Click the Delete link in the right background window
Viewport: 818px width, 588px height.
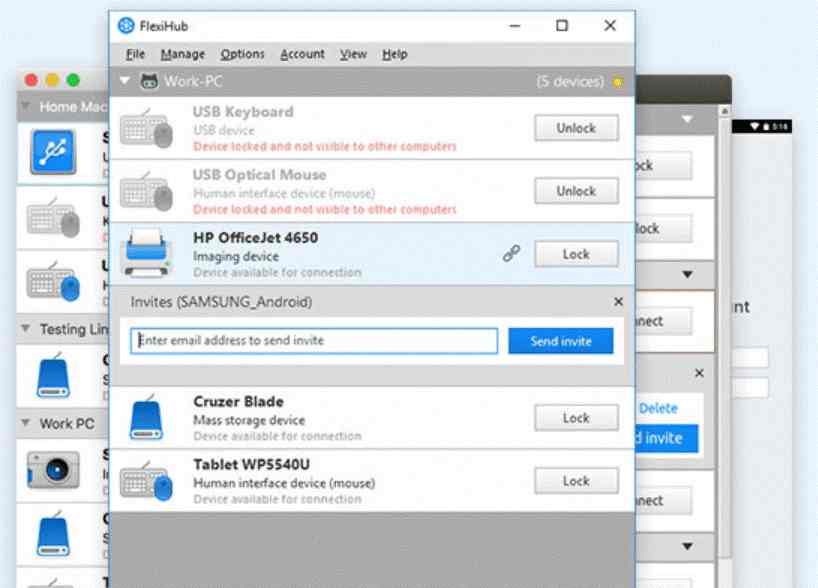(658, 408)
